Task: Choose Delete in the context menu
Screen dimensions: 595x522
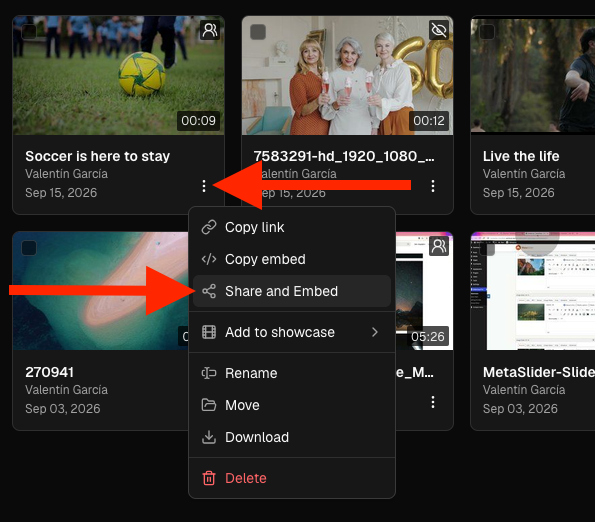Action: click(x=292, y=478)
